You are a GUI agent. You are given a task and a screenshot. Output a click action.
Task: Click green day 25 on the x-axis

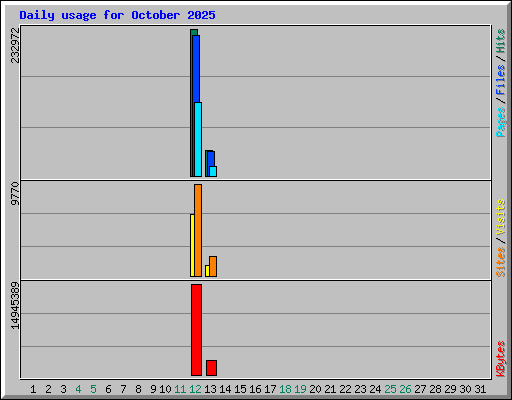[x=390, y=389]
